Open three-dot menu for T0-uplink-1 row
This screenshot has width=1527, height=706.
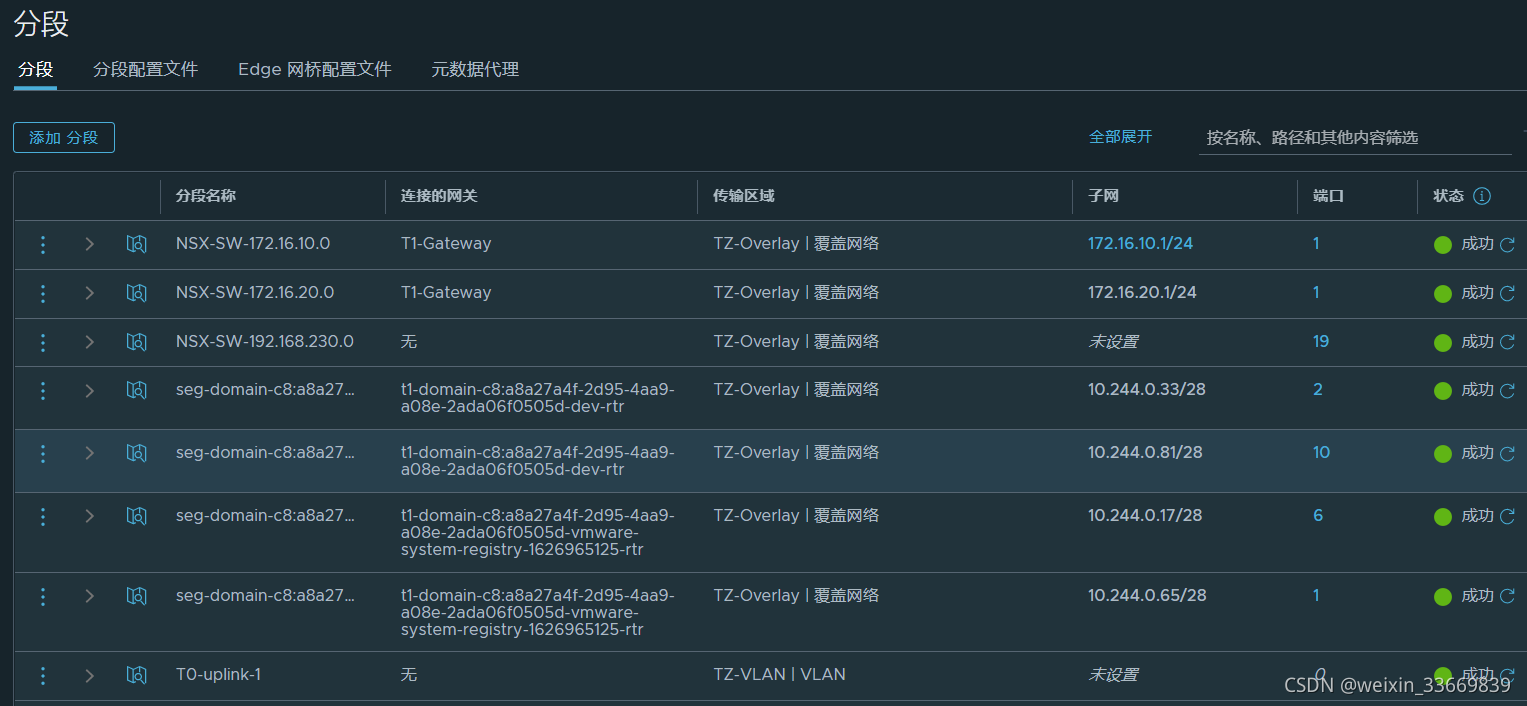pos(42,676)
